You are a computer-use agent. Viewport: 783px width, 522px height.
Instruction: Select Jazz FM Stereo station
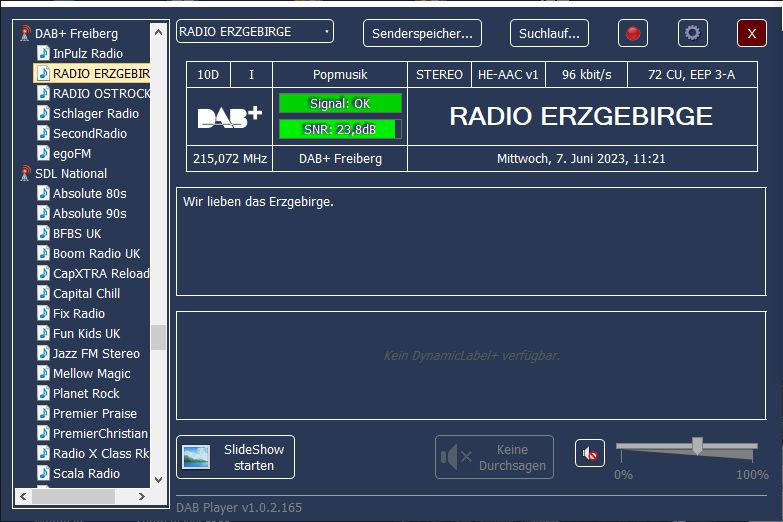pos(96,353)
